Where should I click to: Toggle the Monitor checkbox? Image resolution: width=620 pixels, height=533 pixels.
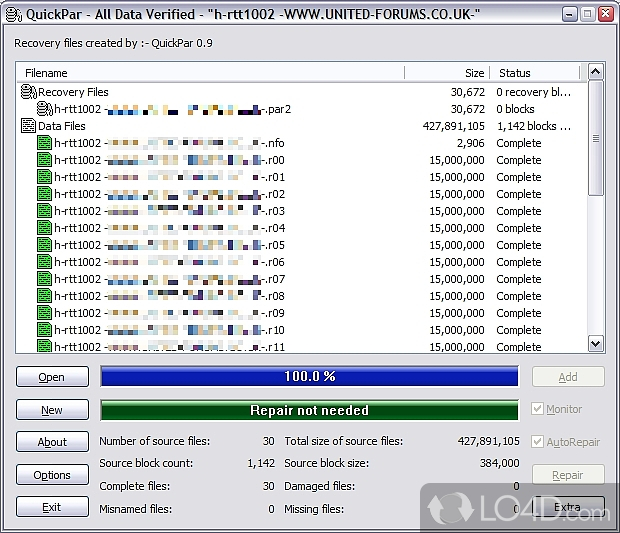coord(537,409)
